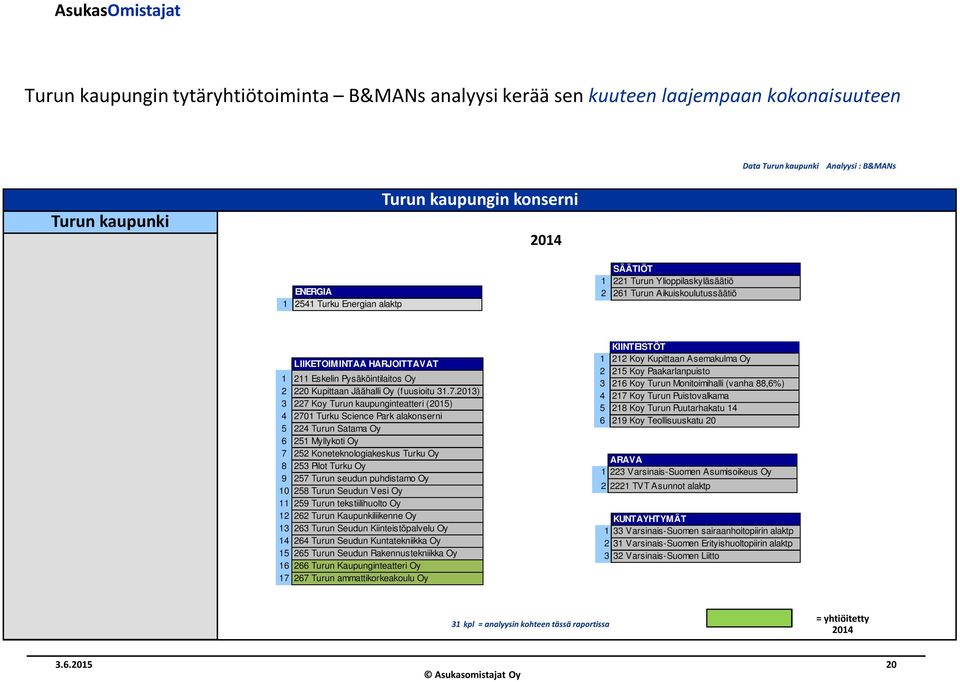Click '2221 TVT Asunnot alaktp' row

coord(703,486)
